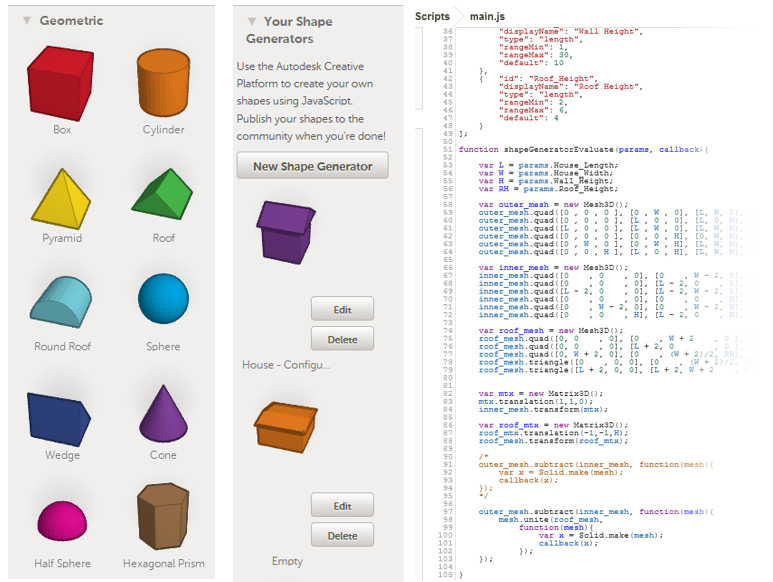Delete the Empty shape generator
773x582 pixels.
[342, 535]
